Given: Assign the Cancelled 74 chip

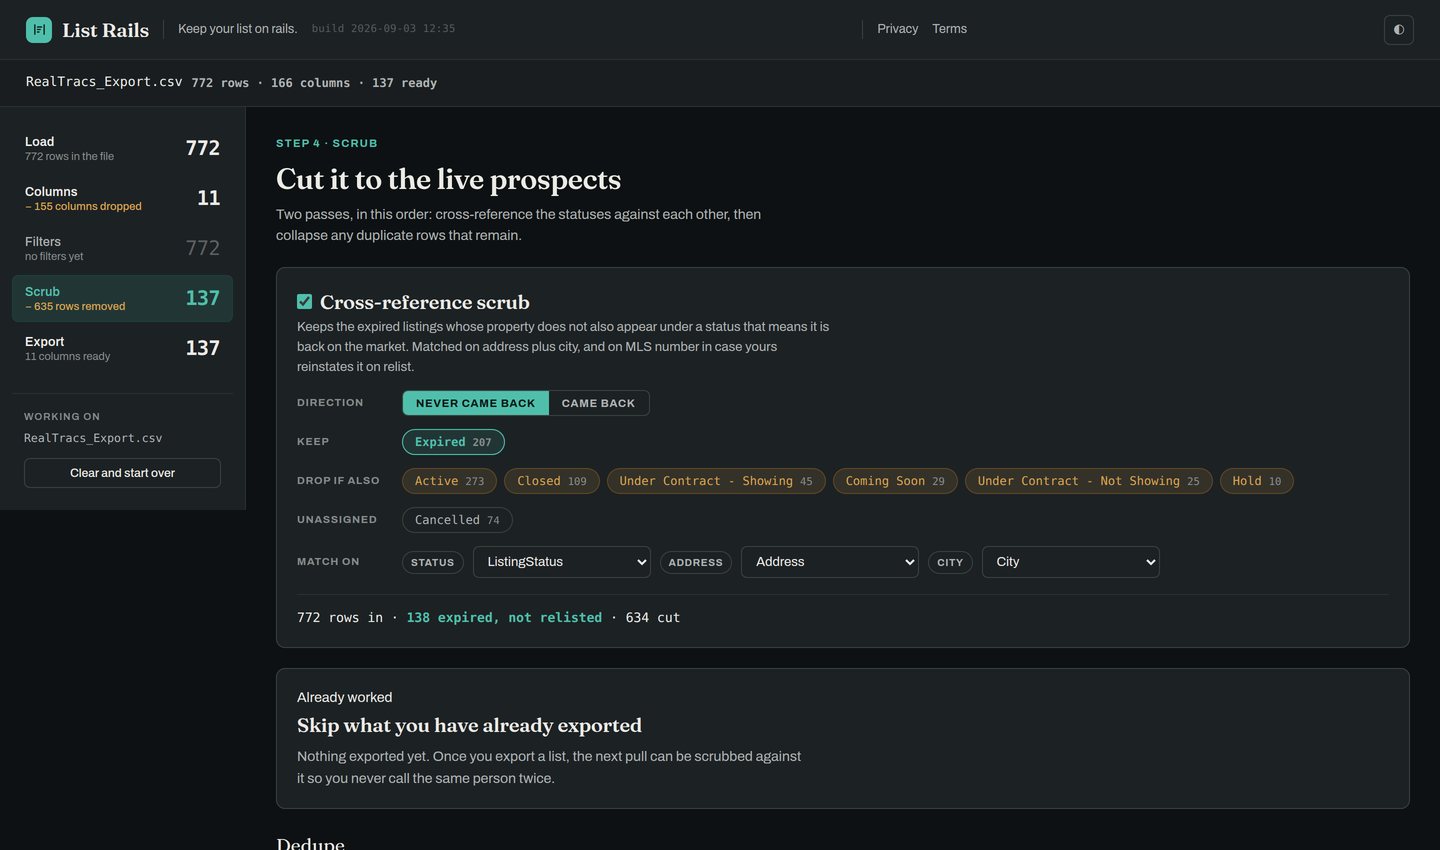Looking at the screenshot, I should tap(457, 520).
